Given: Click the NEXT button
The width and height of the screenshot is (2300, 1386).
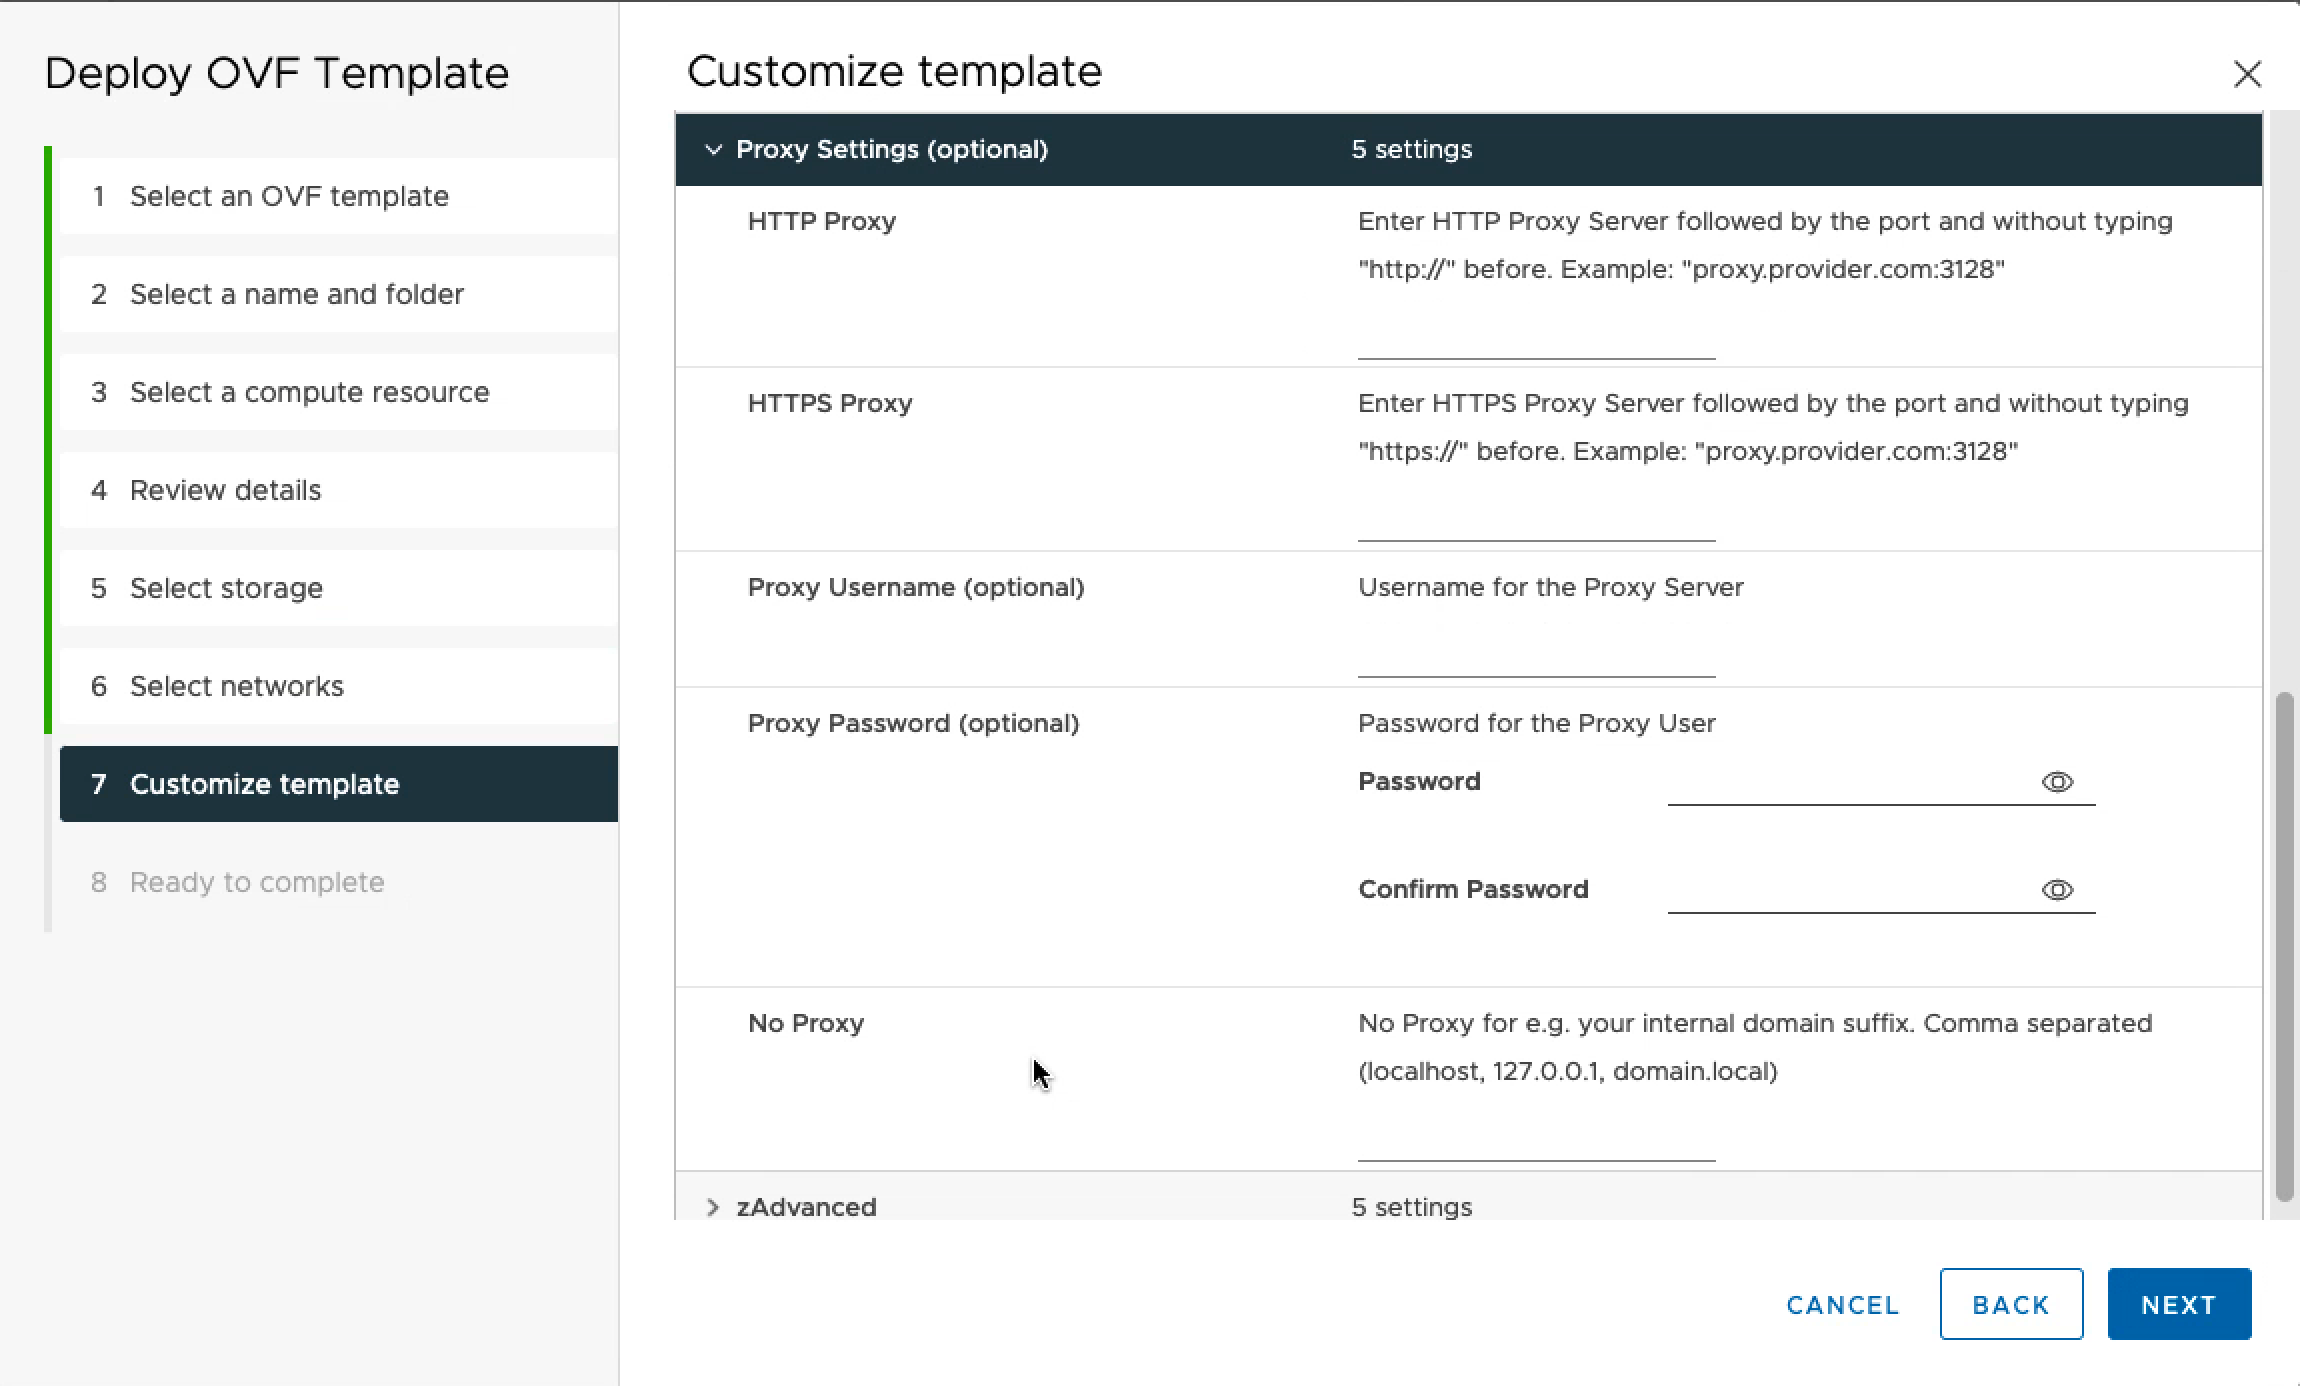Looking at the screenshot, I should [2178, 1304].
